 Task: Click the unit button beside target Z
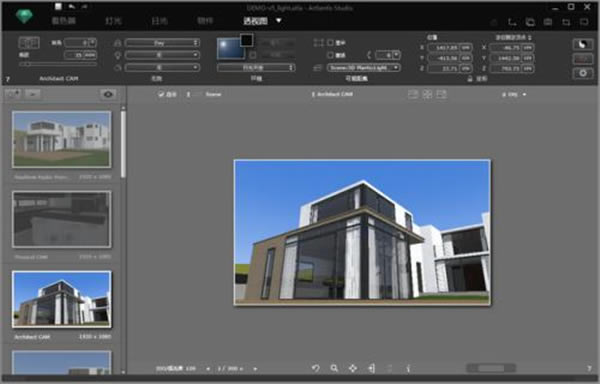pos(528,68)
